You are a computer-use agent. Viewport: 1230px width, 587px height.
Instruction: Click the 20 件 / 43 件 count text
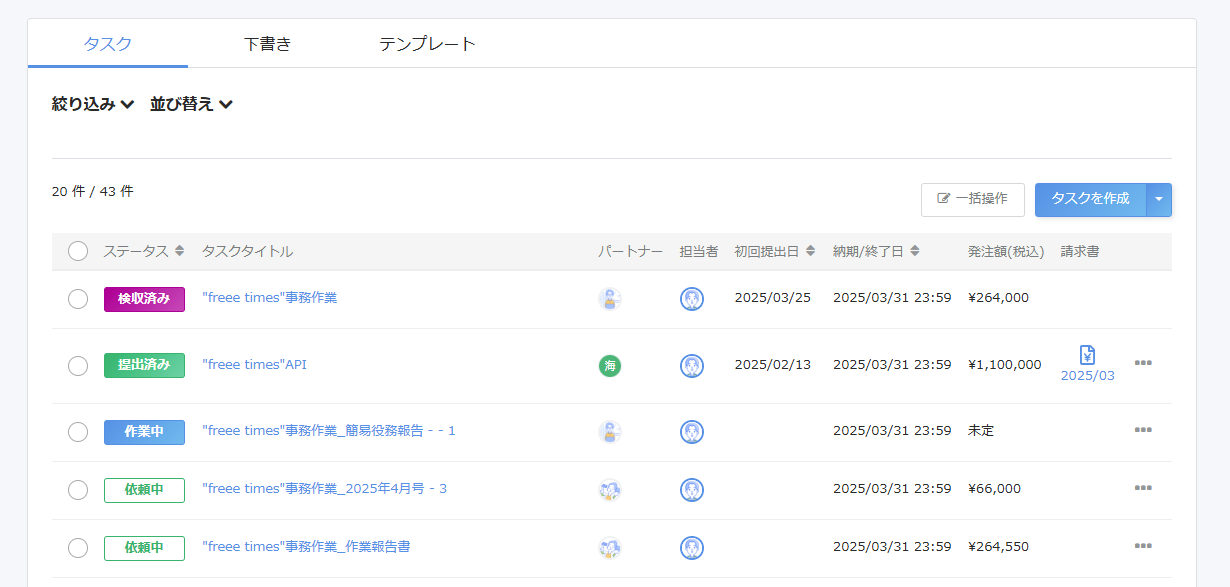coord(93,191)
